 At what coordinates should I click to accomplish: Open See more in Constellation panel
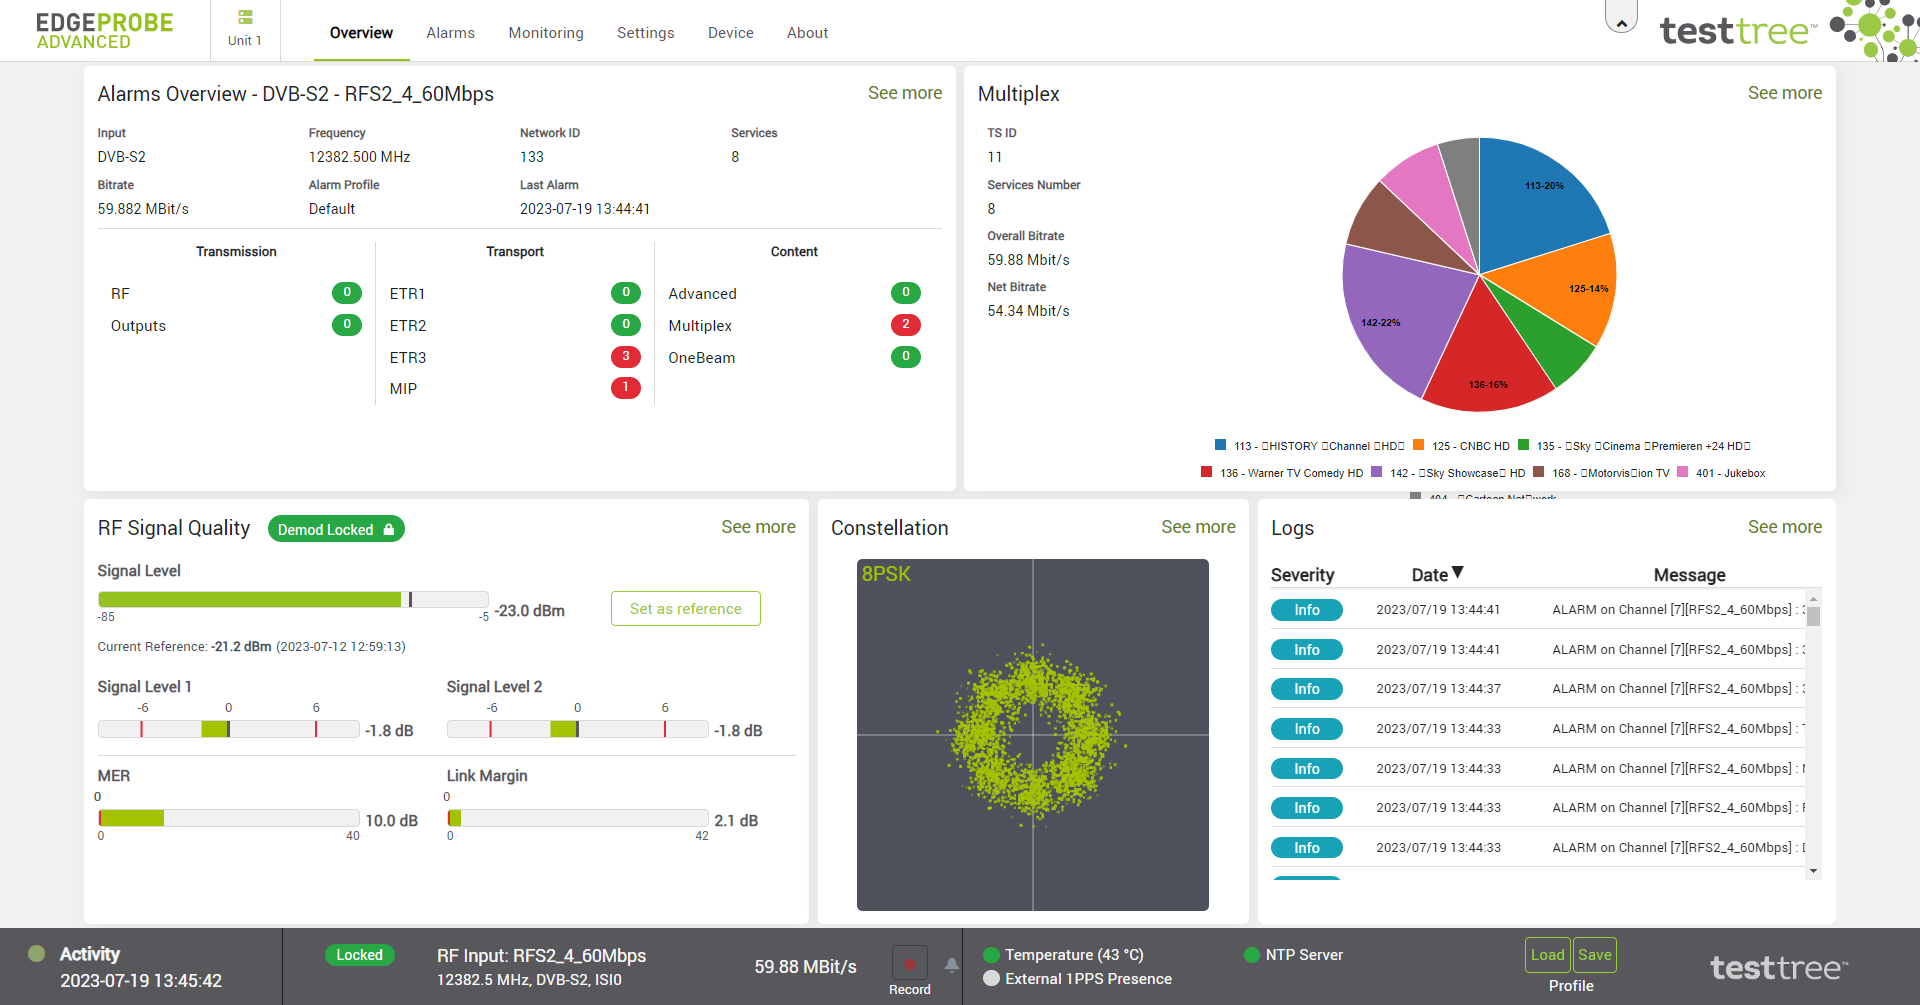coord(1198,527)
